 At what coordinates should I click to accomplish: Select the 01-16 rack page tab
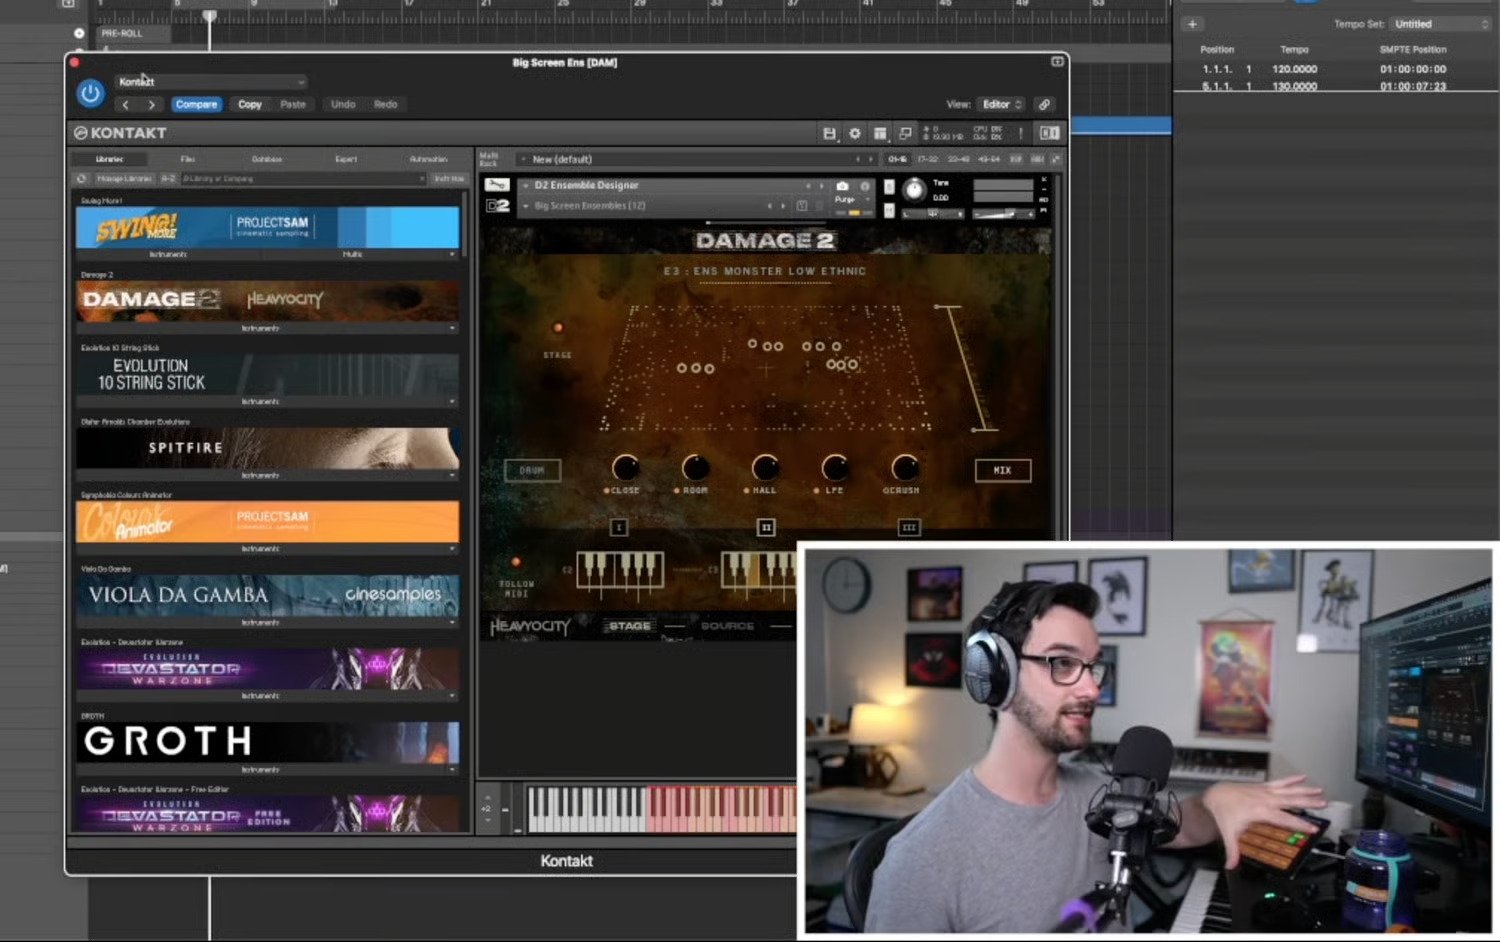(897, 159)
